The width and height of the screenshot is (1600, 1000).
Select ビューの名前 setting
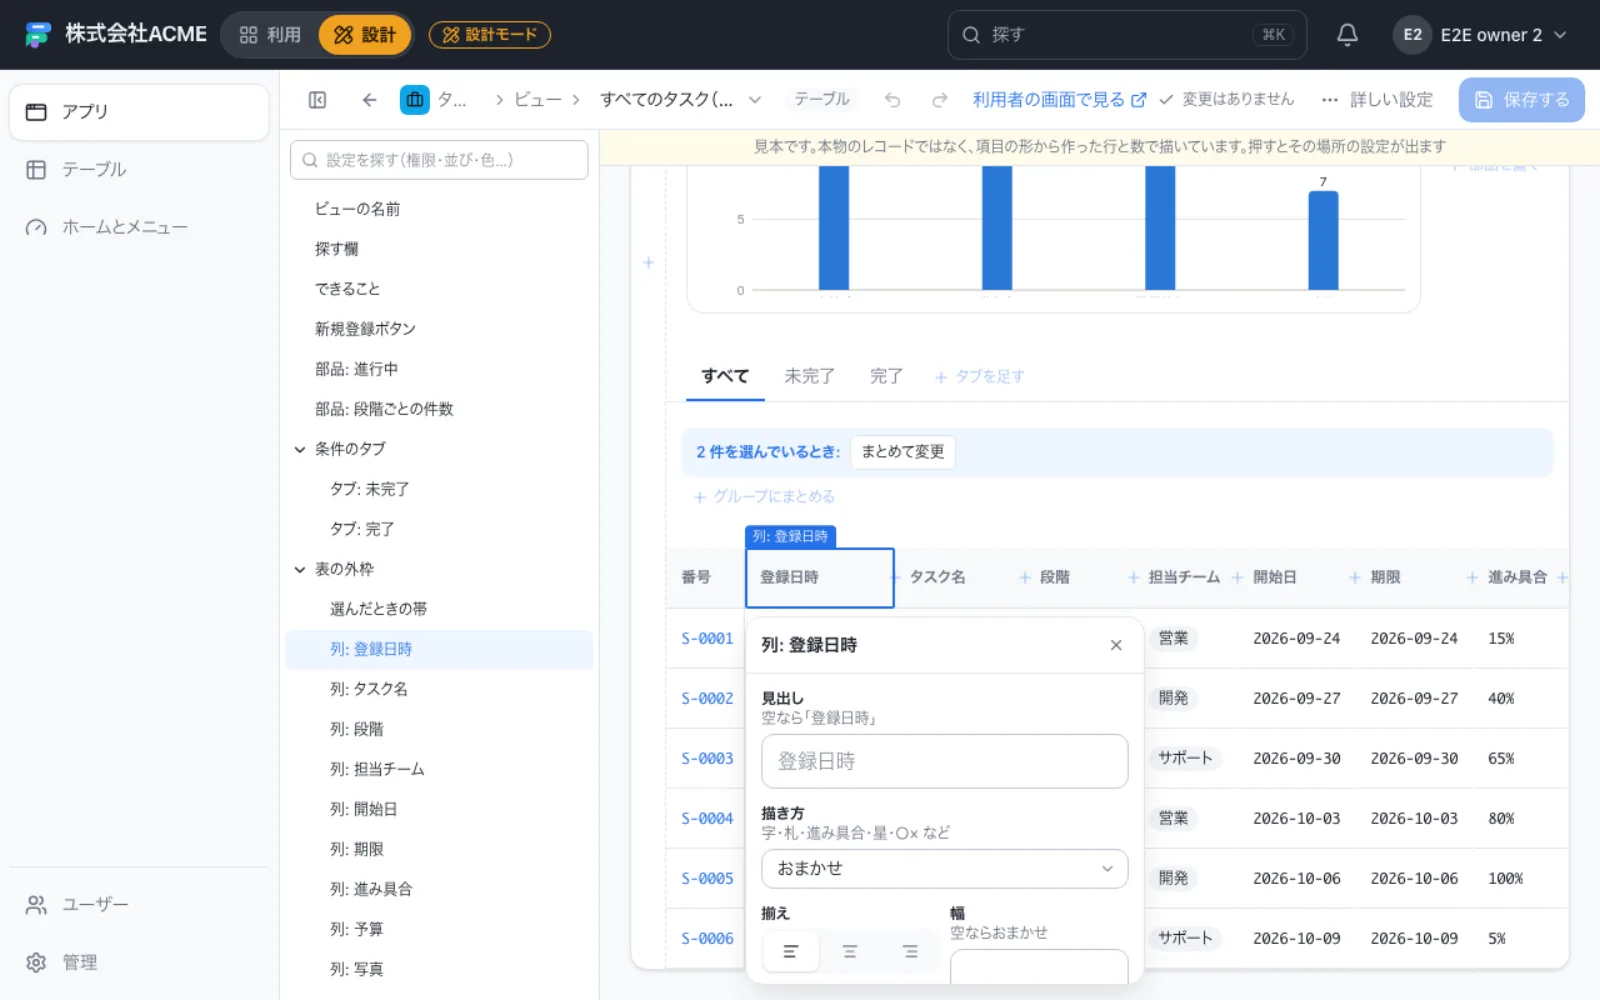point(439,209)
